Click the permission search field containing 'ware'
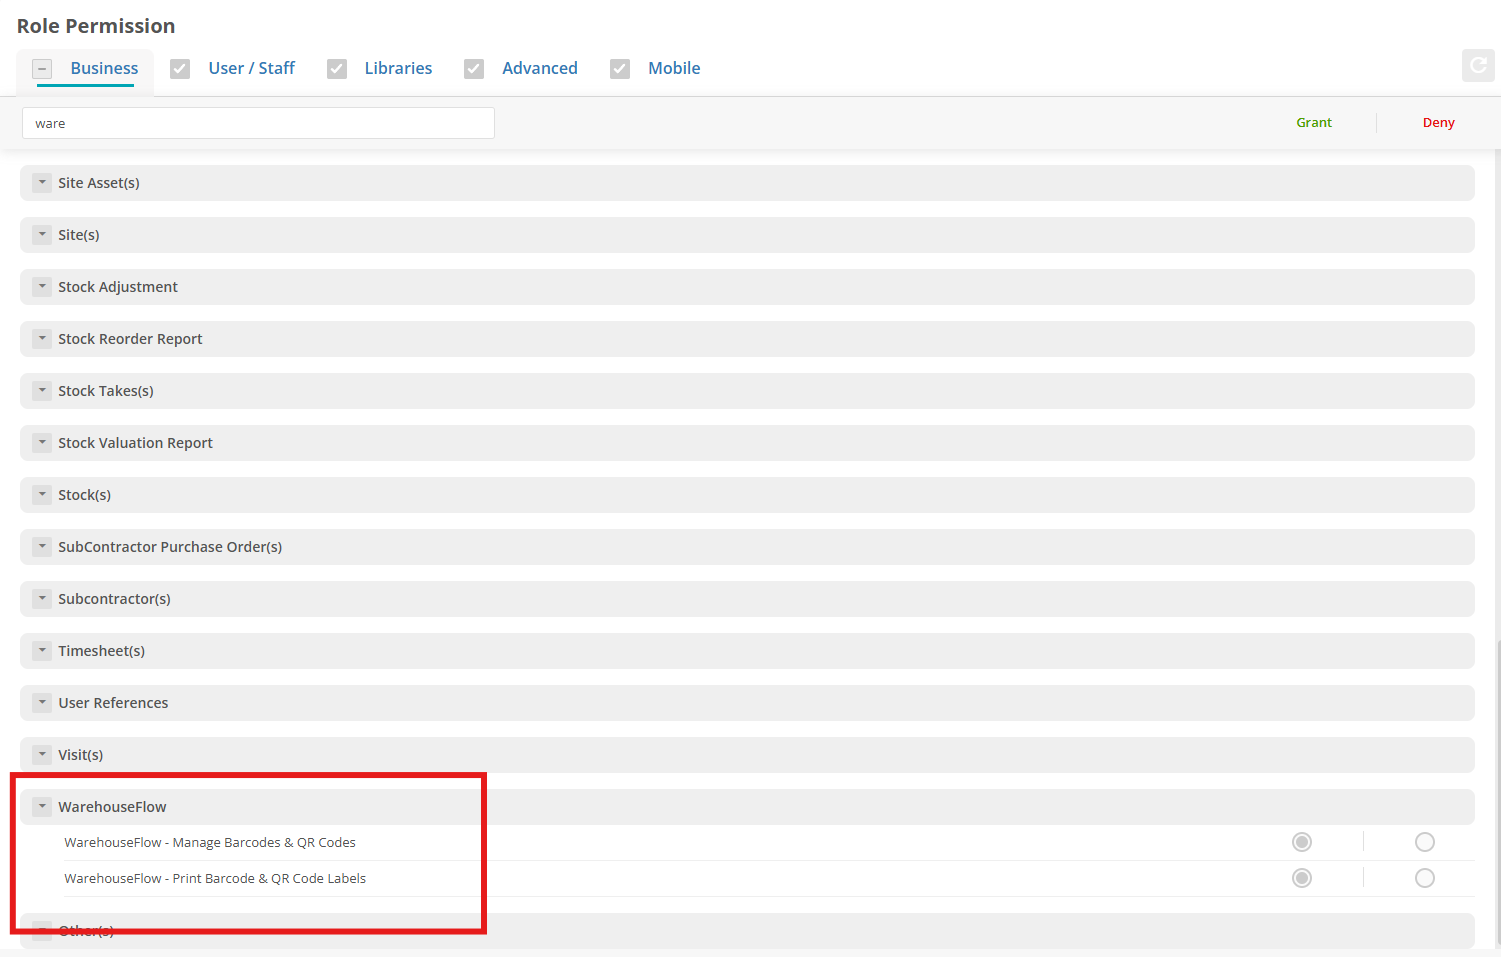 coord(258,123)
